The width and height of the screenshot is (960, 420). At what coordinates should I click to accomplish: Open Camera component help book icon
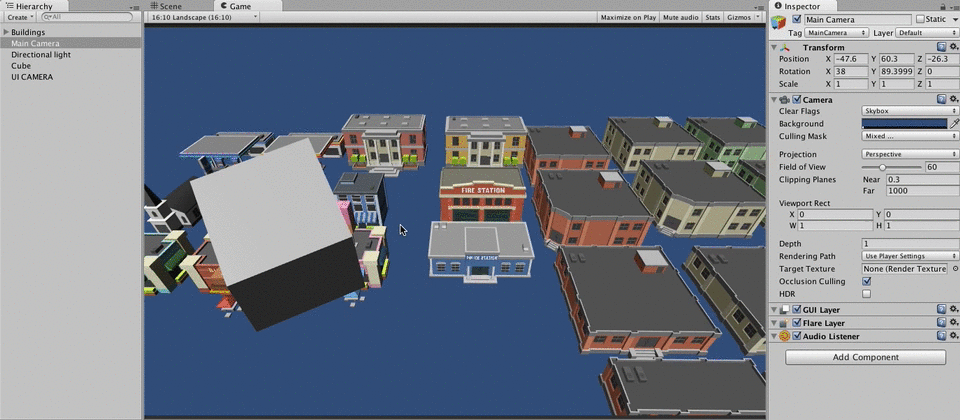[941, 100]
